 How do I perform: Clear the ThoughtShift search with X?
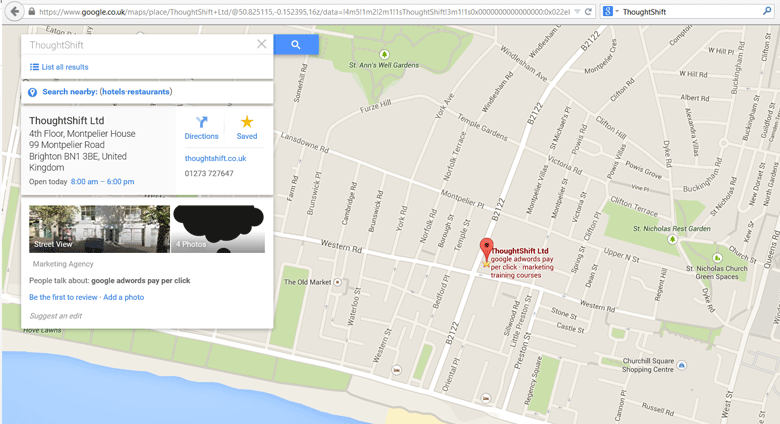tap(262, 44)
